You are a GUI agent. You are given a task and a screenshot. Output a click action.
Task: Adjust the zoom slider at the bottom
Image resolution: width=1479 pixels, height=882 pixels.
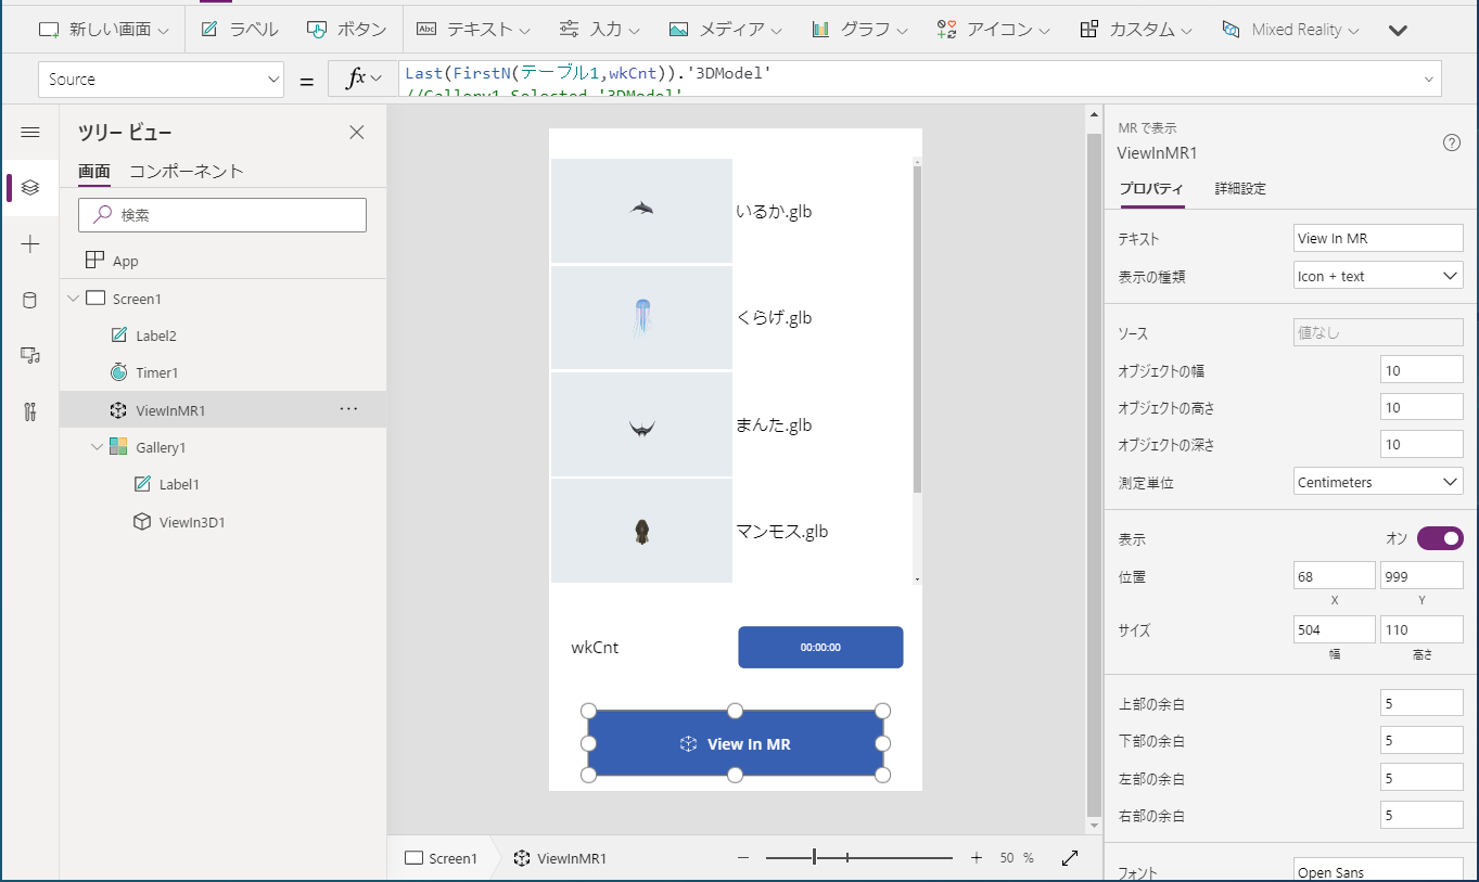point(815,858)
